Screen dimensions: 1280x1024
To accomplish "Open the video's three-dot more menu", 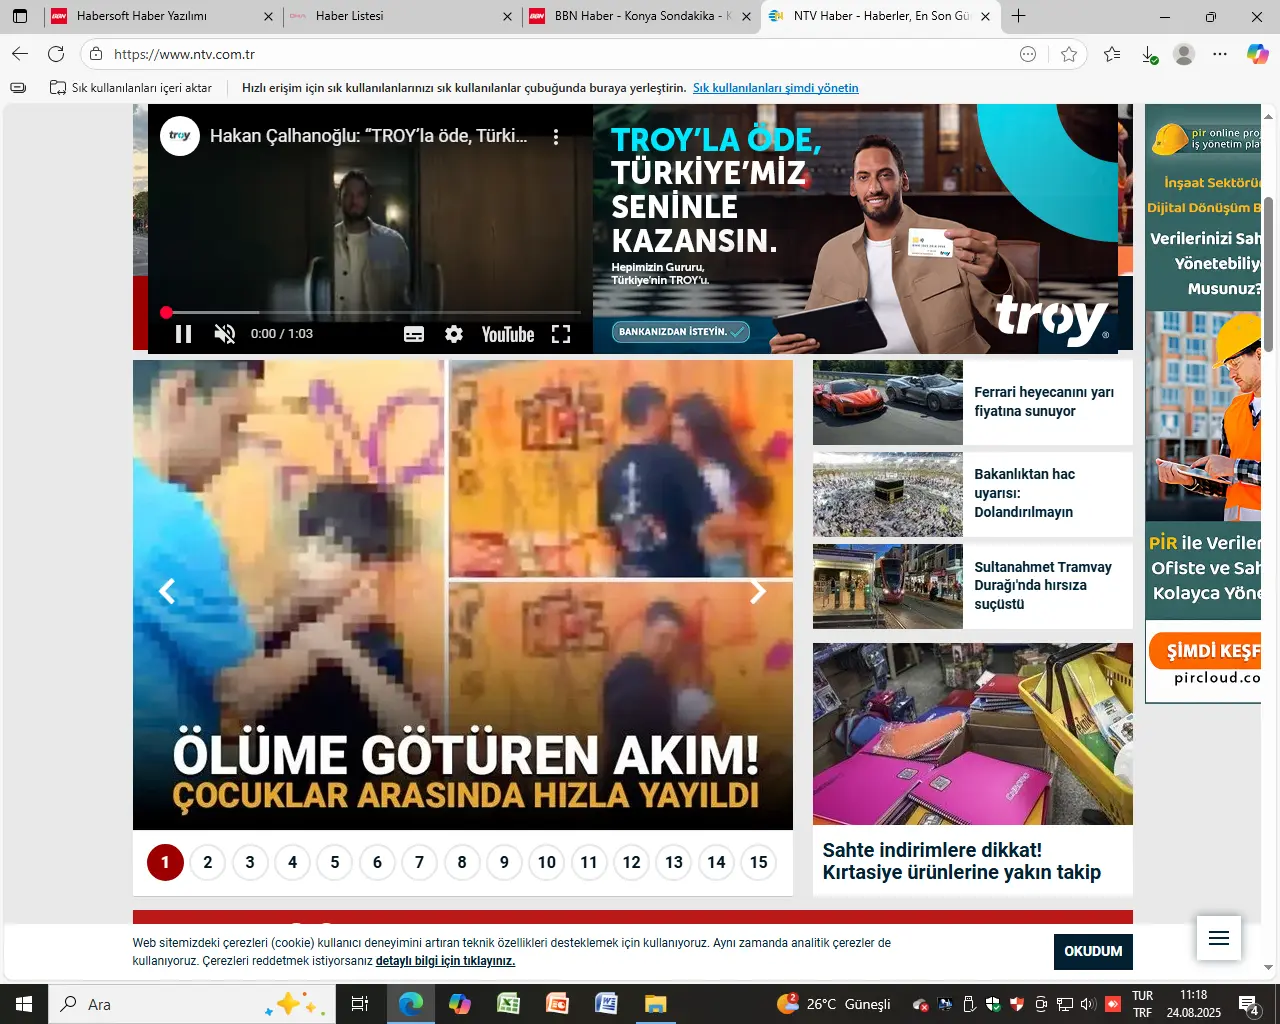I will pyautogui.click(x=556, y=136).
